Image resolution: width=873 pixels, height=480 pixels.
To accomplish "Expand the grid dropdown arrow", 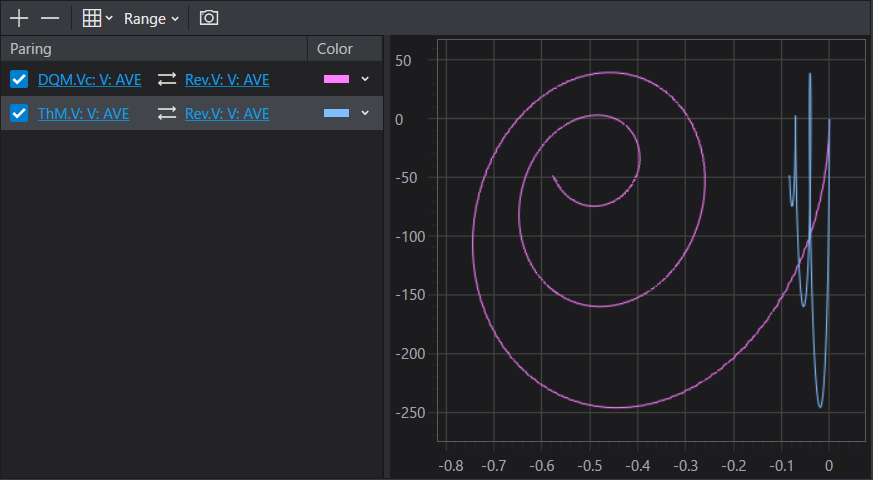I will 110,18.
